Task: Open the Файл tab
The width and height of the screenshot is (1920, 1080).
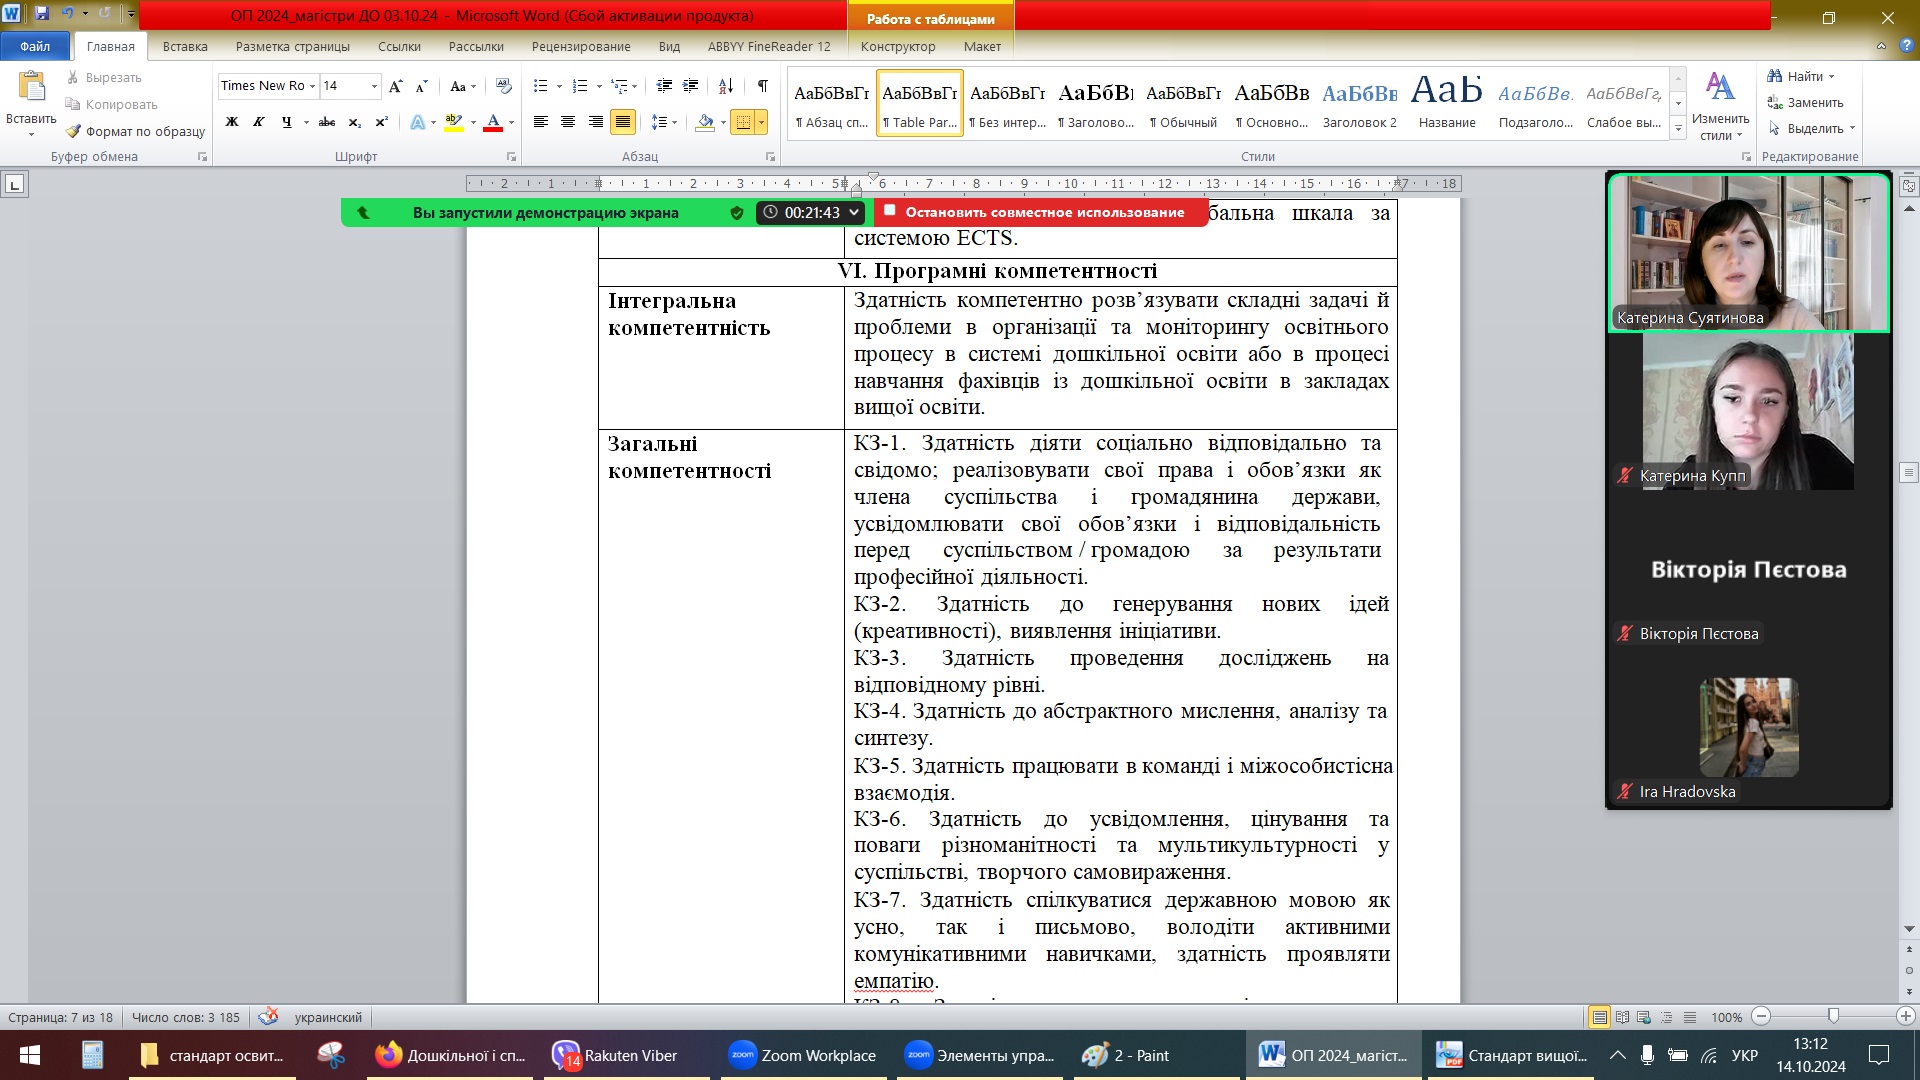Action: tap(35, 46)
